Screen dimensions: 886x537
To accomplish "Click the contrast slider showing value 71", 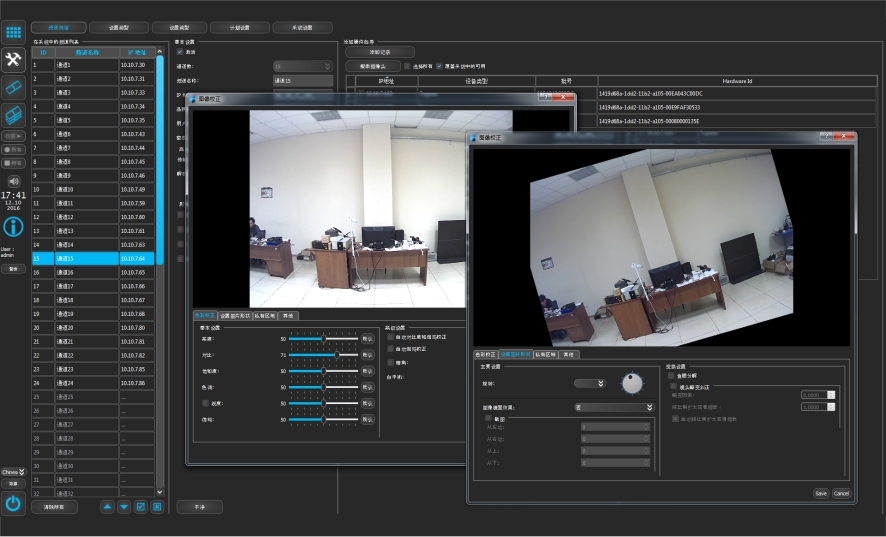I will pyautogui.click(x=337, y=354).
